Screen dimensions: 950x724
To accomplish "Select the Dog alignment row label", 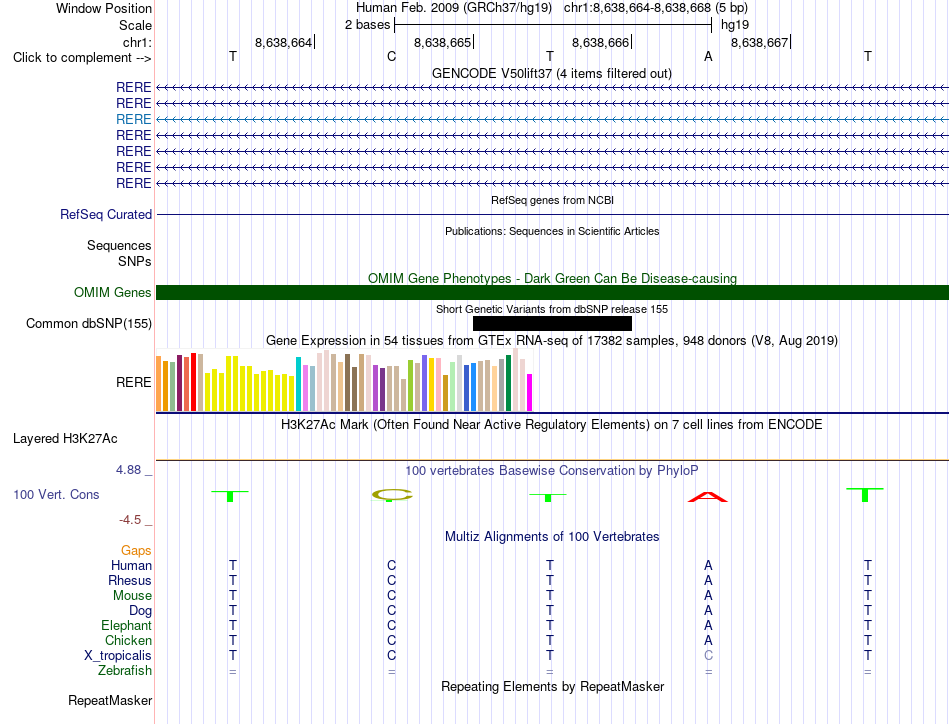I will pos(140,611).
